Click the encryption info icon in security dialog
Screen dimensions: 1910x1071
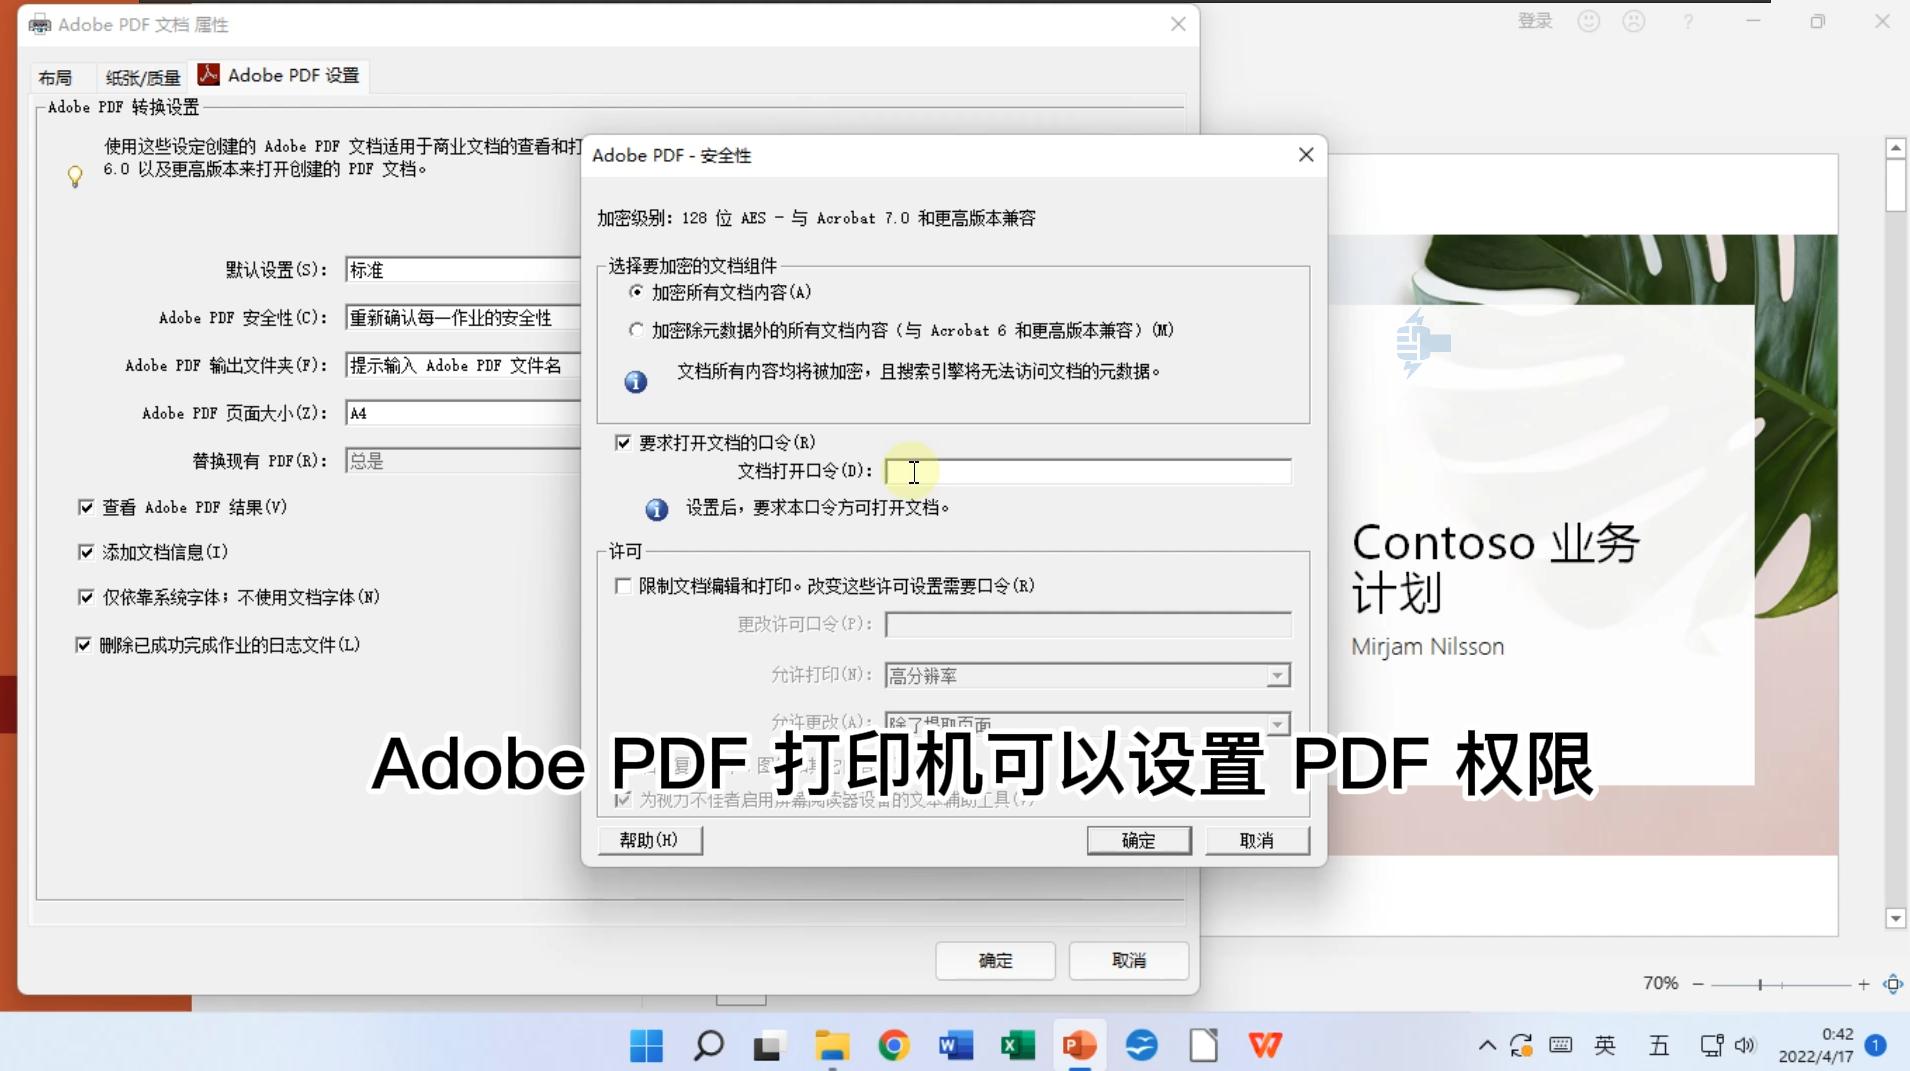[x=635, y=381]
